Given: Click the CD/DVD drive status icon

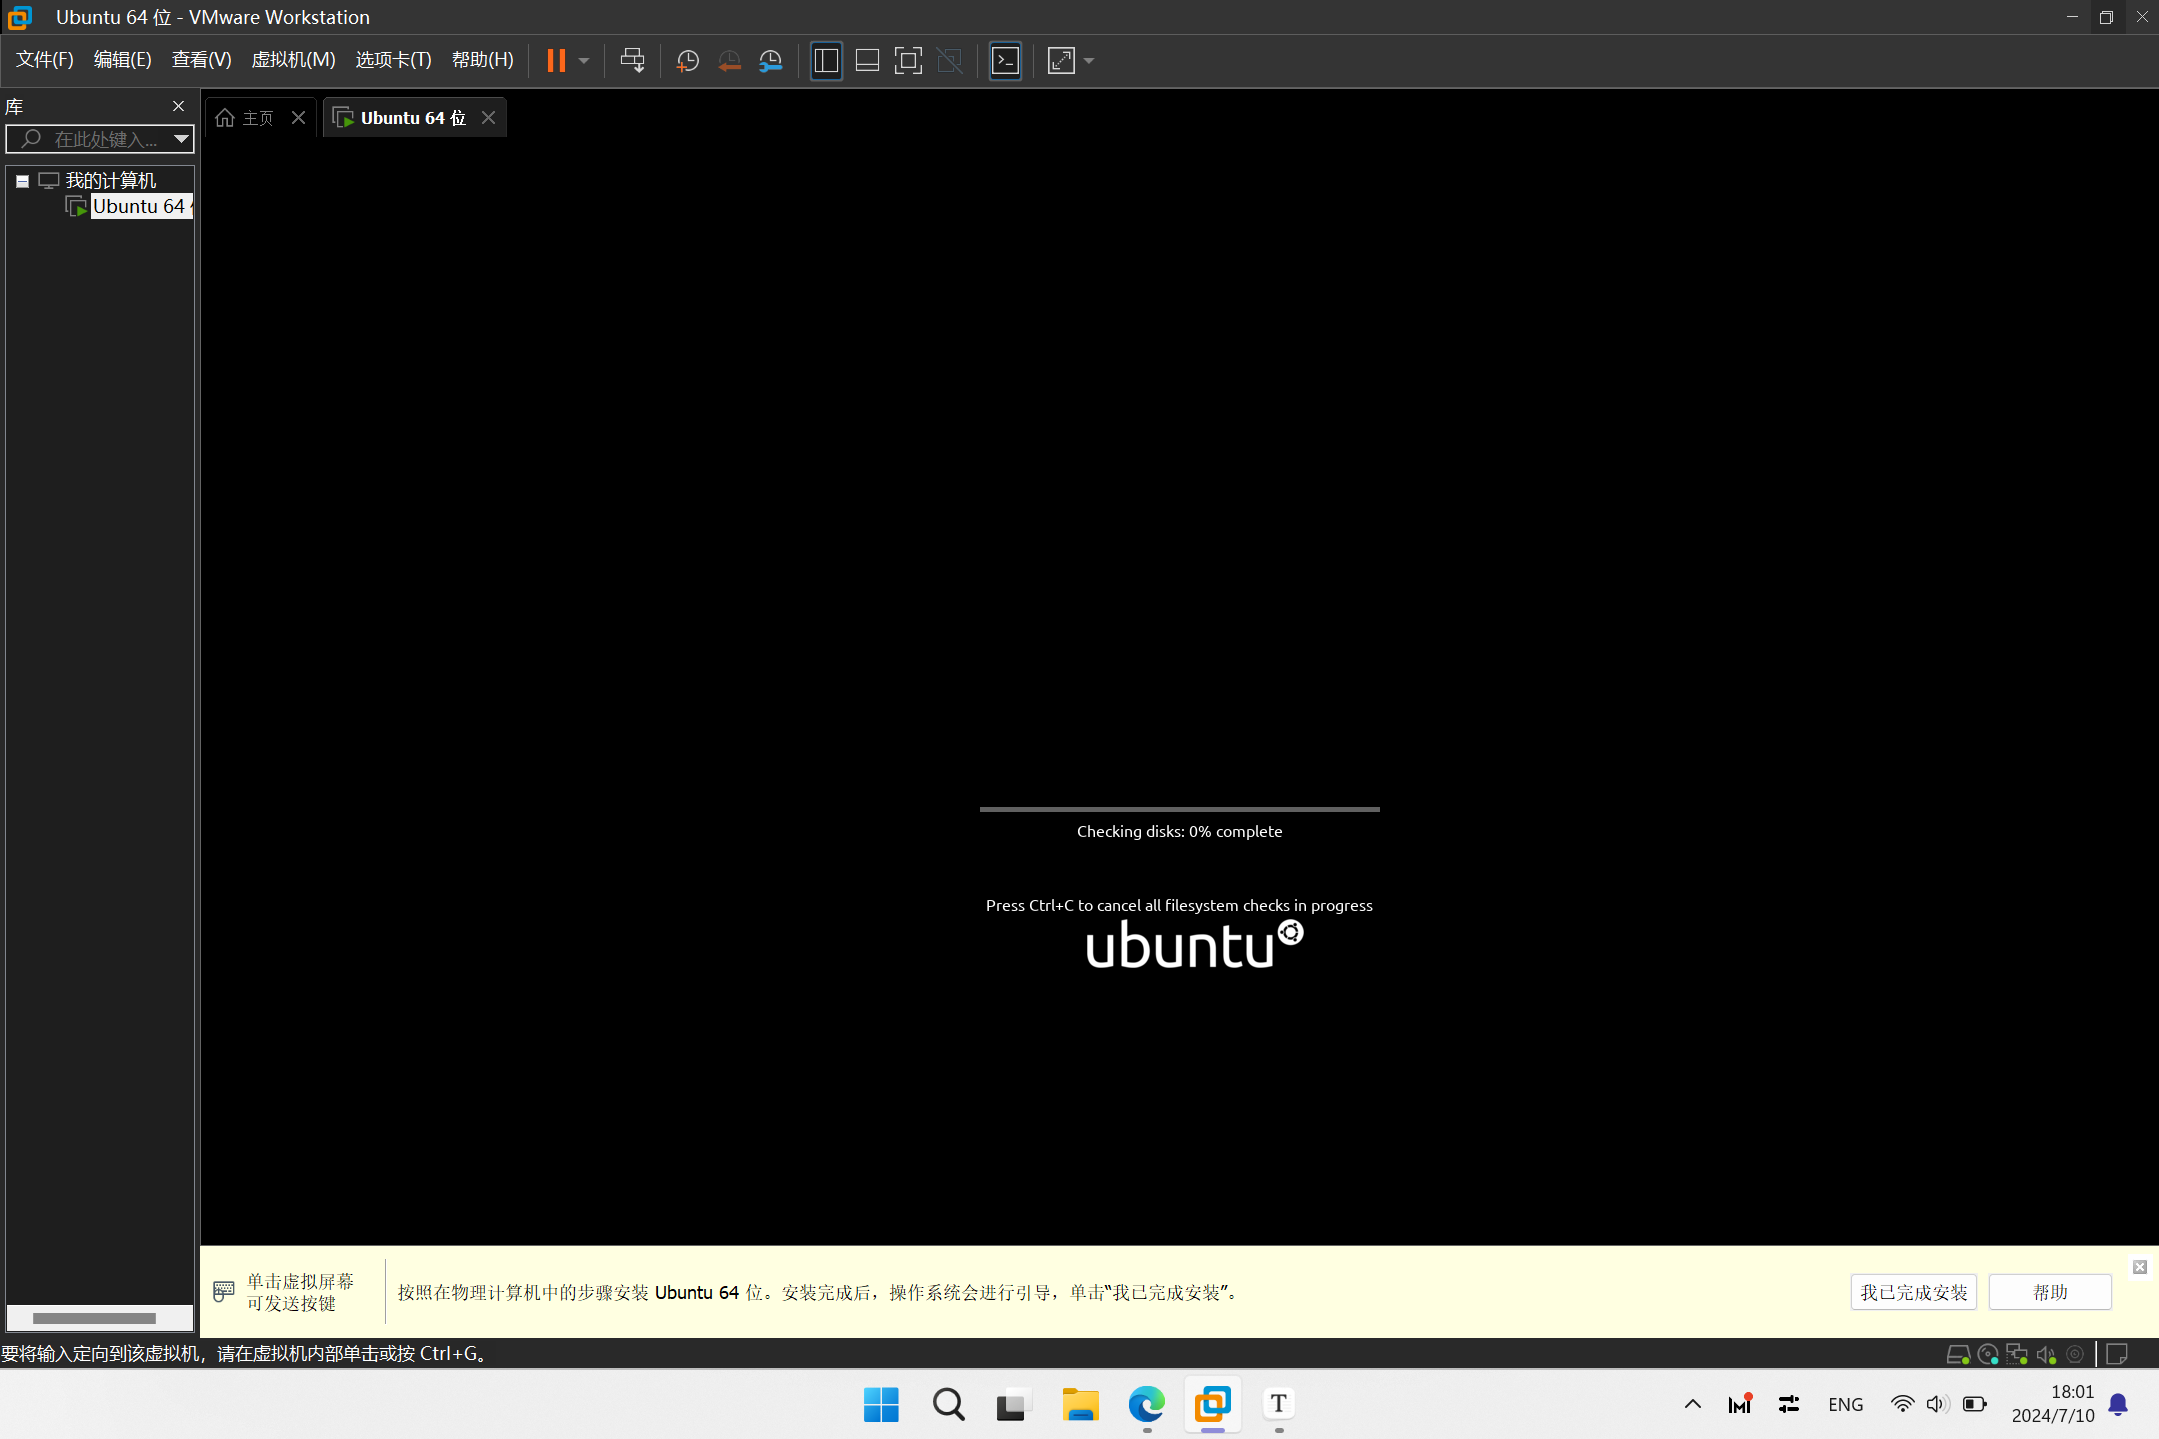Looking at the screenshot, I should pyautogui.click(x=1988, y=1355).
